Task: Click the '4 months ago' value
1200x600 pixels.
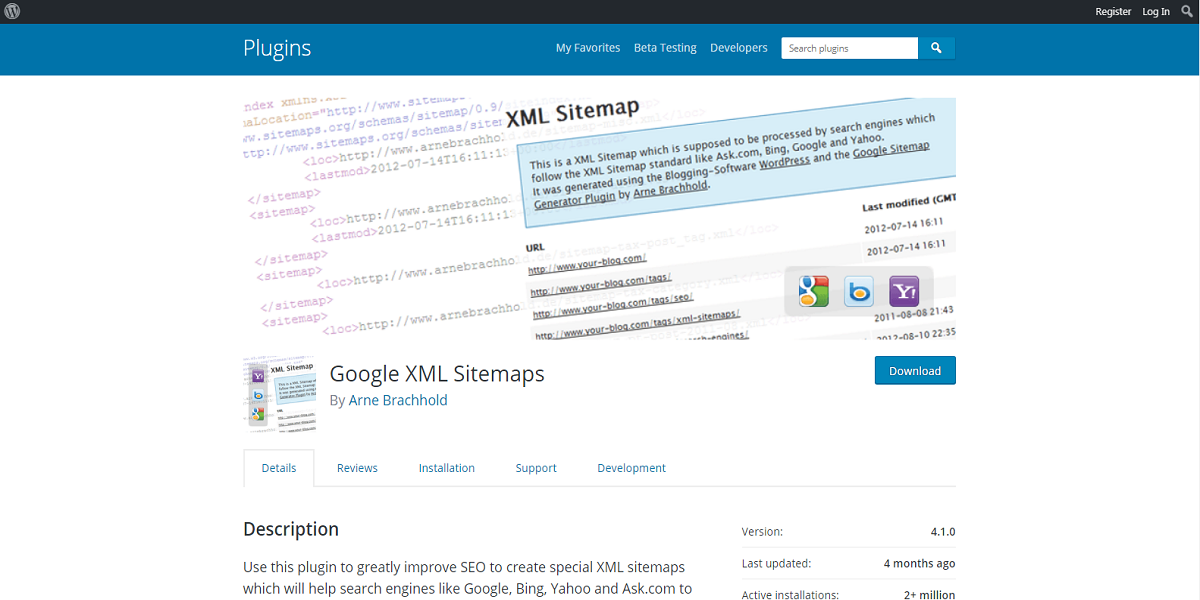Action: (x=919, y=564)
